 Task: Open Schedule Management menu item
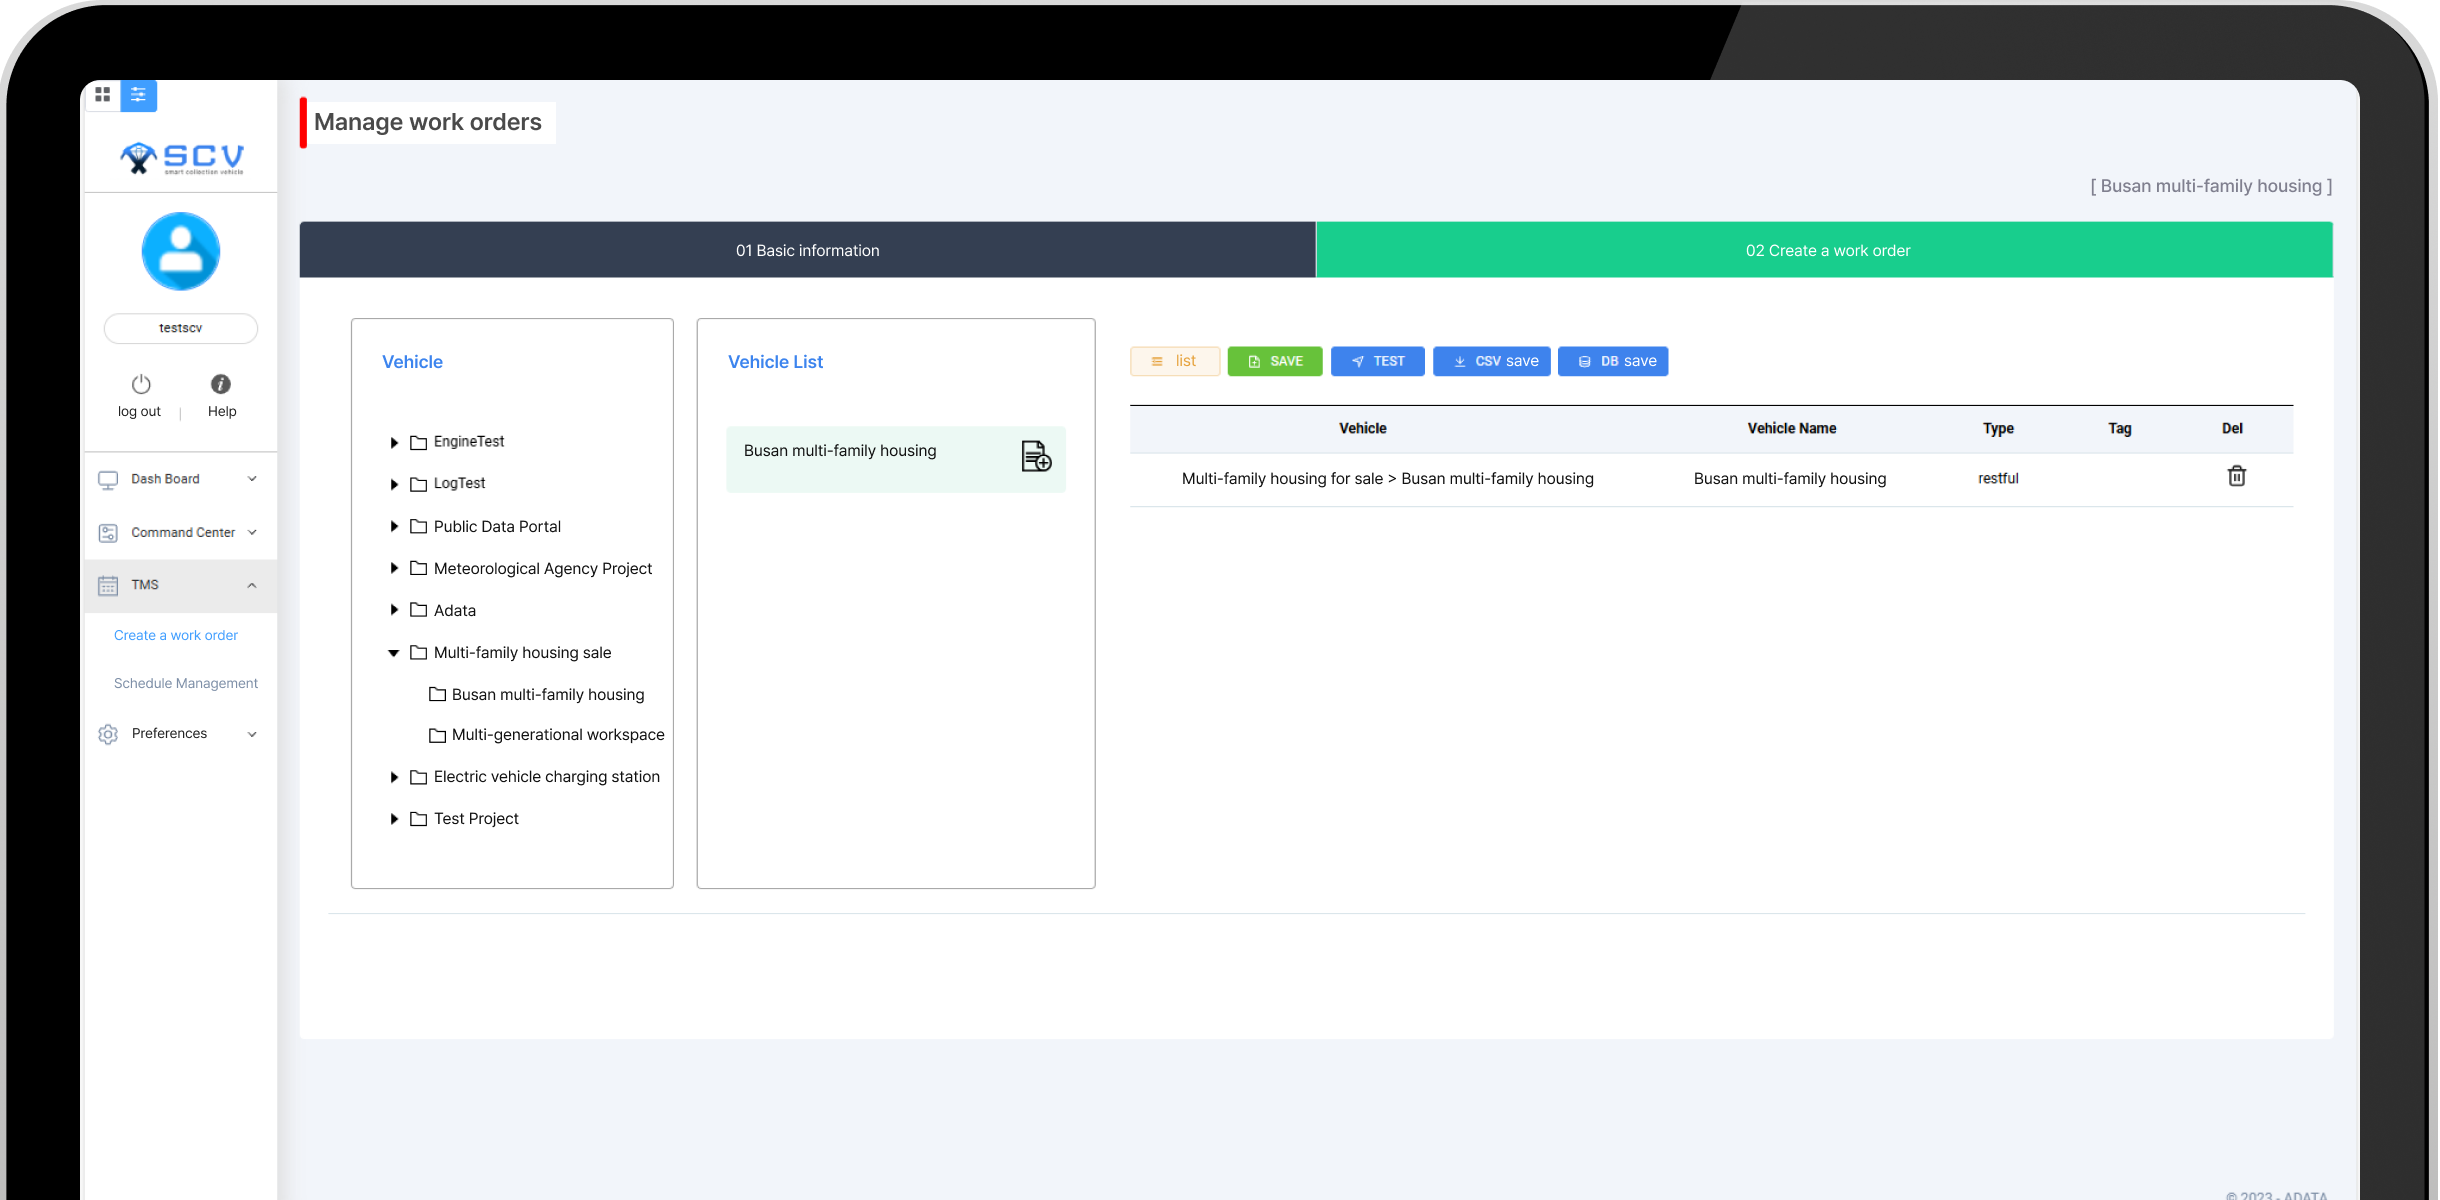tap(186, 683)
